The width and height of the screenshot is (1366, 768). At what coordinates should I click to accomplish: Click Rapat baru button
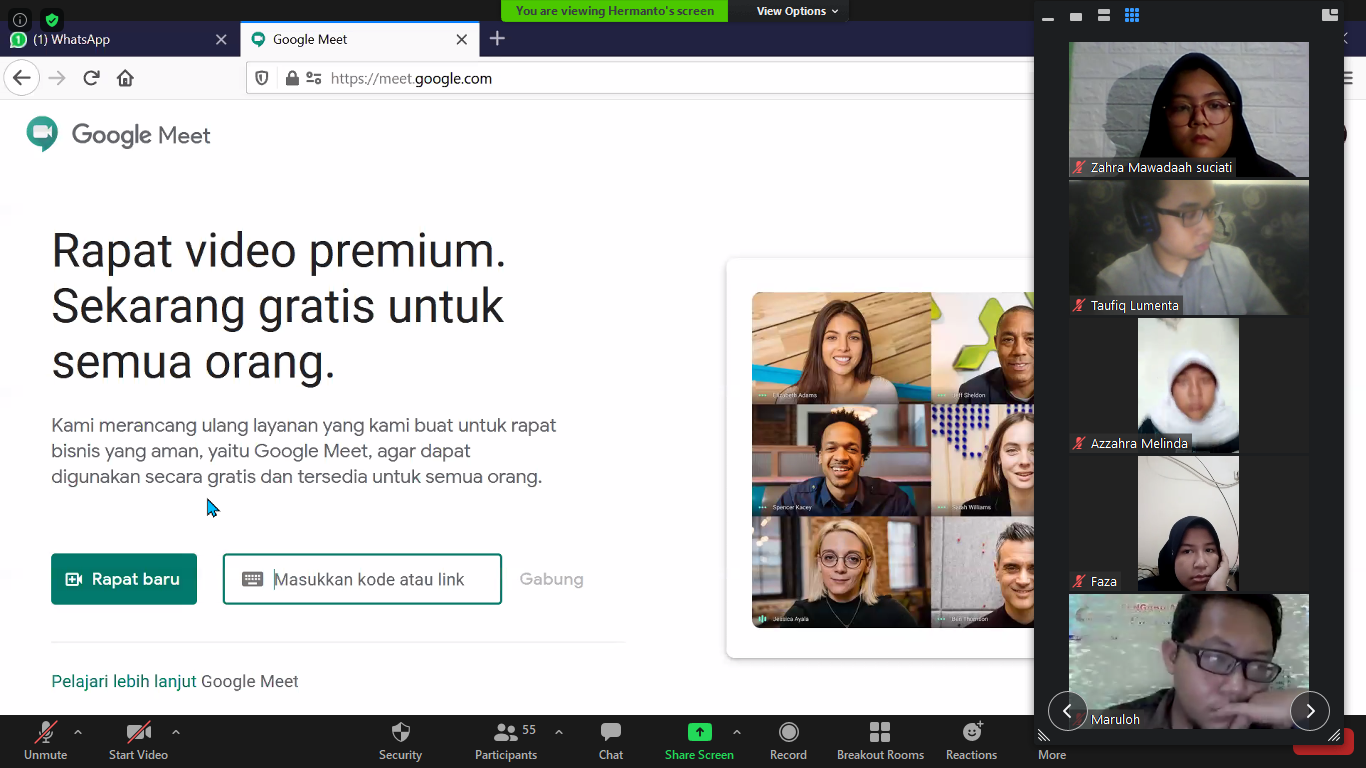pos(124,579)
